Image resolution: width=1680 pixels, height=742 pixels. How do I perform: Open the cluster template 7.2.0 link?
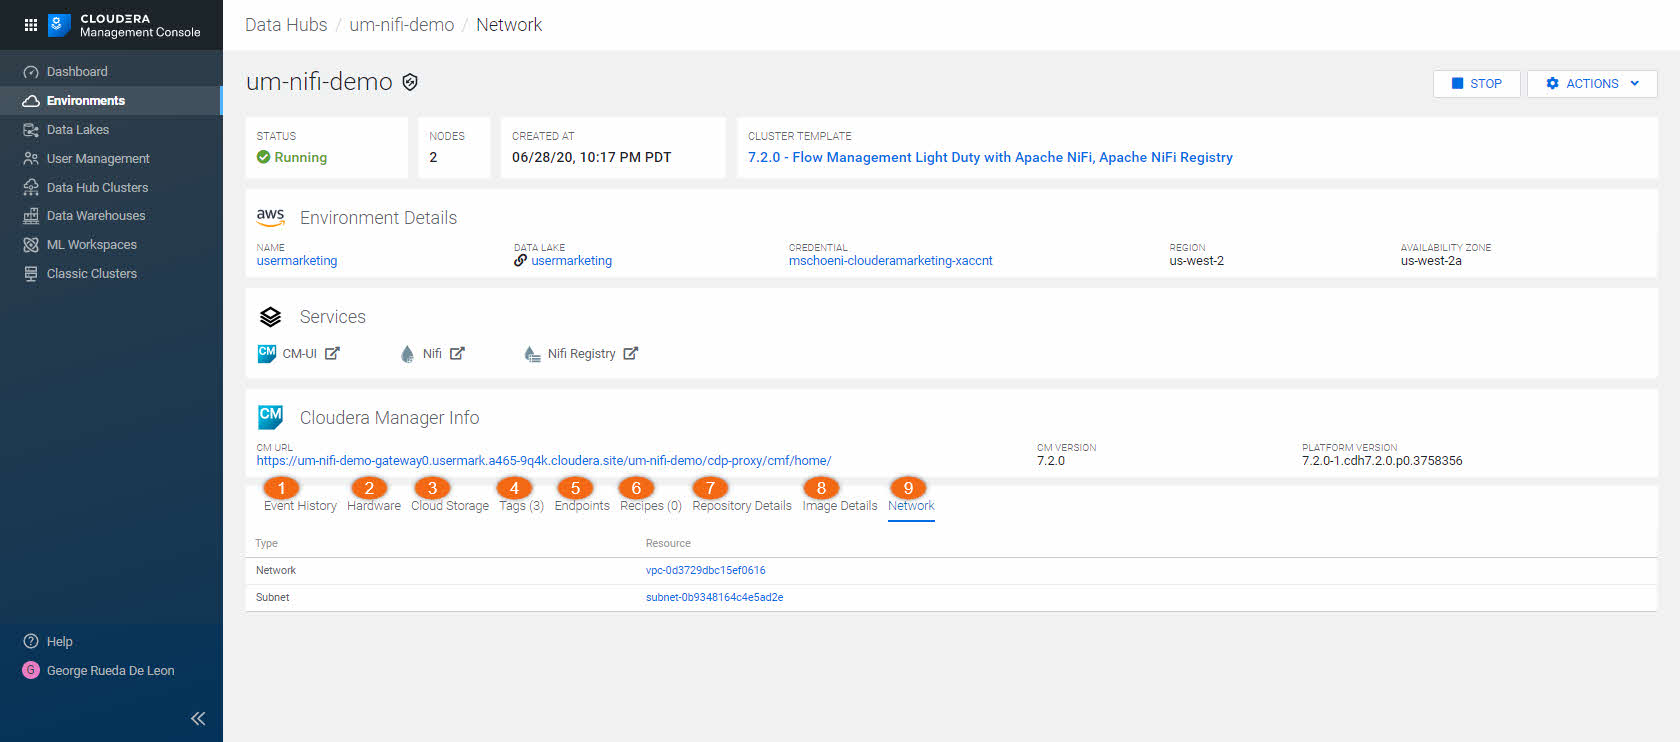coord(990,158)
